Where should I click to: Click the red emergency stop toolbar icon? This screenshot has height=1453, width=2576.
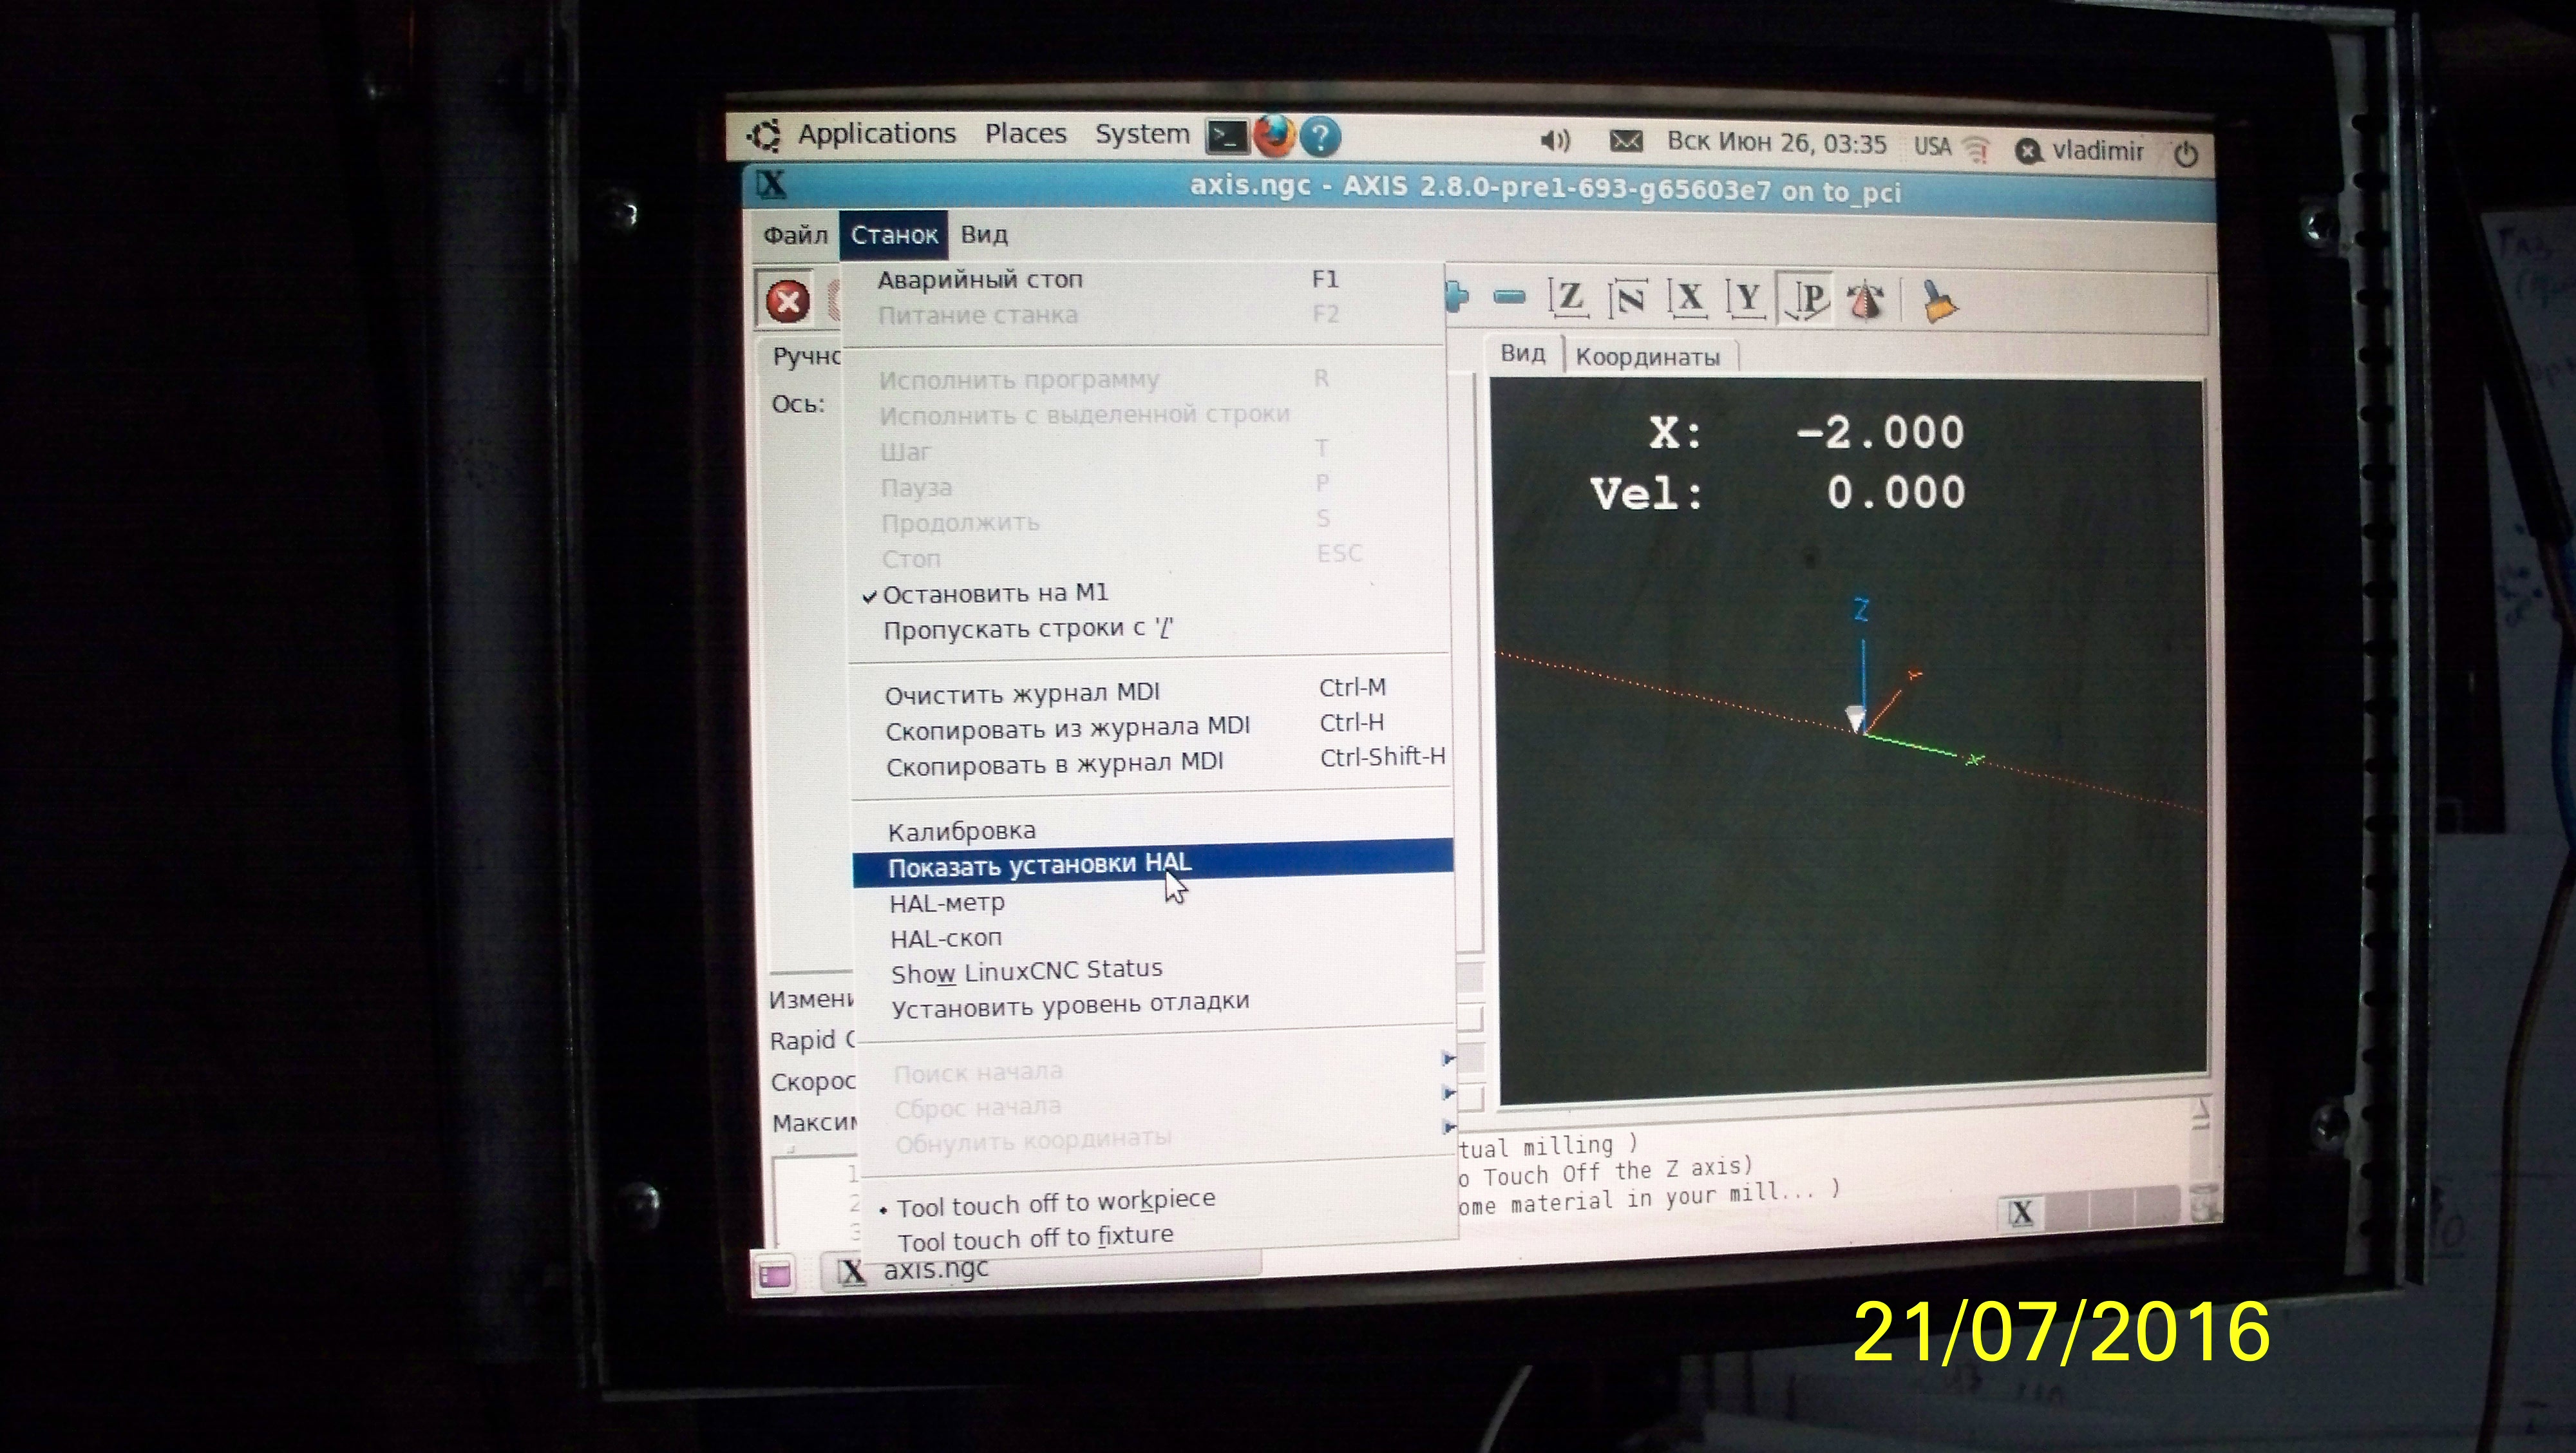click(787, 301)
